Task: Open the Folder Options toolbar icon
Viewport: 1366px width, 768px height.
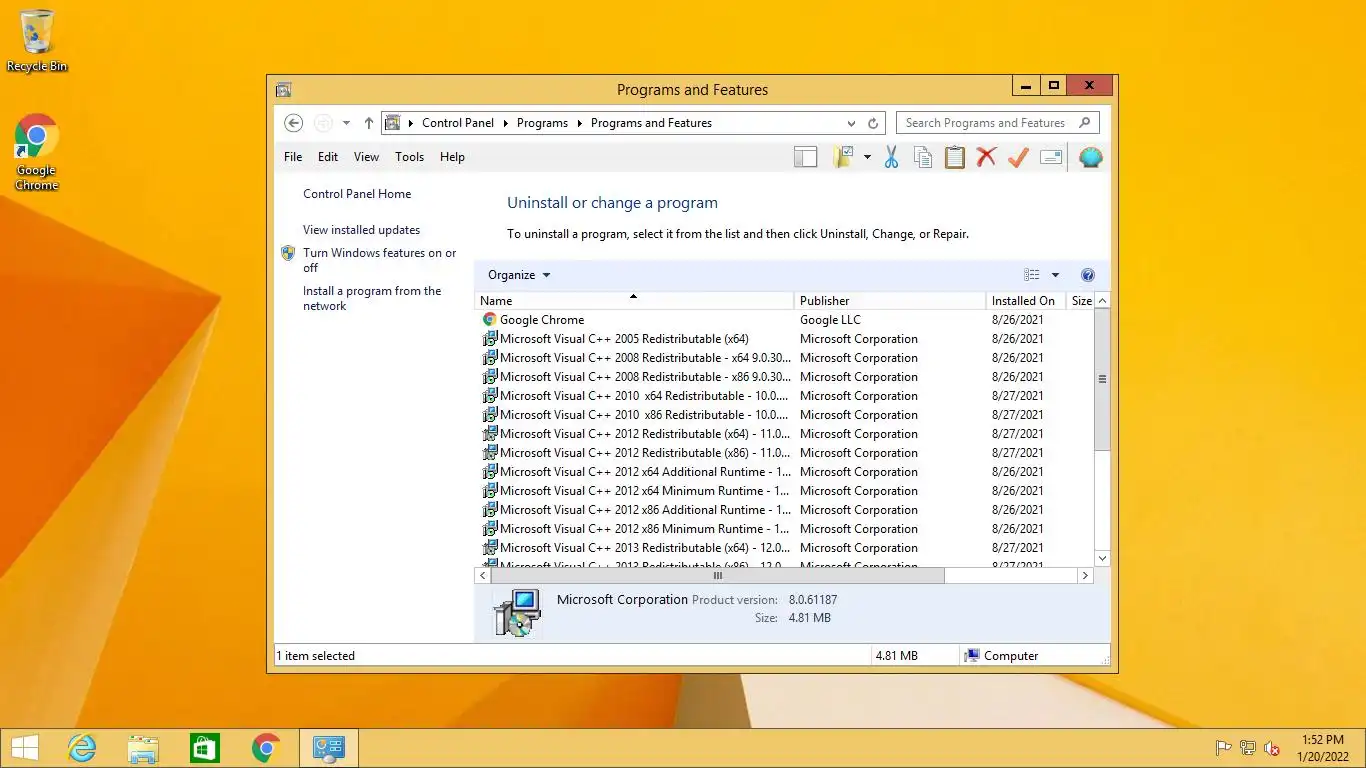Action: [x=844, y=157]
